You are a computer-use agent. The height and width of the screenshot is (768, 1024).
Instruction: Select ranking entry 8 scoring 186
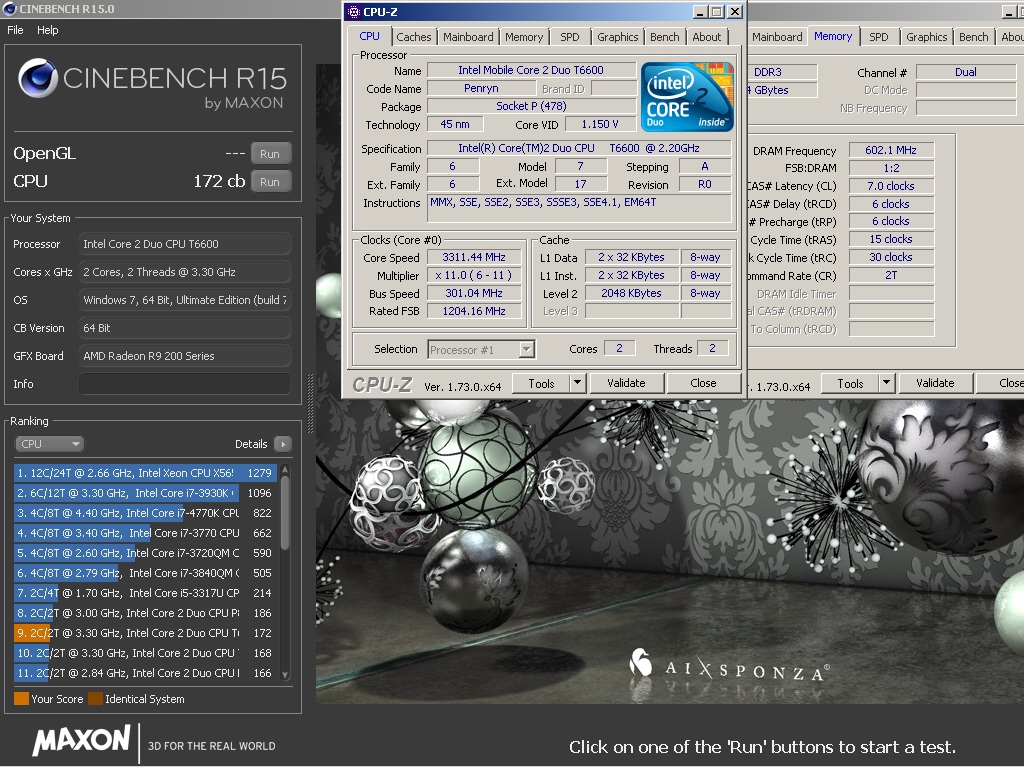coord(145,613)
